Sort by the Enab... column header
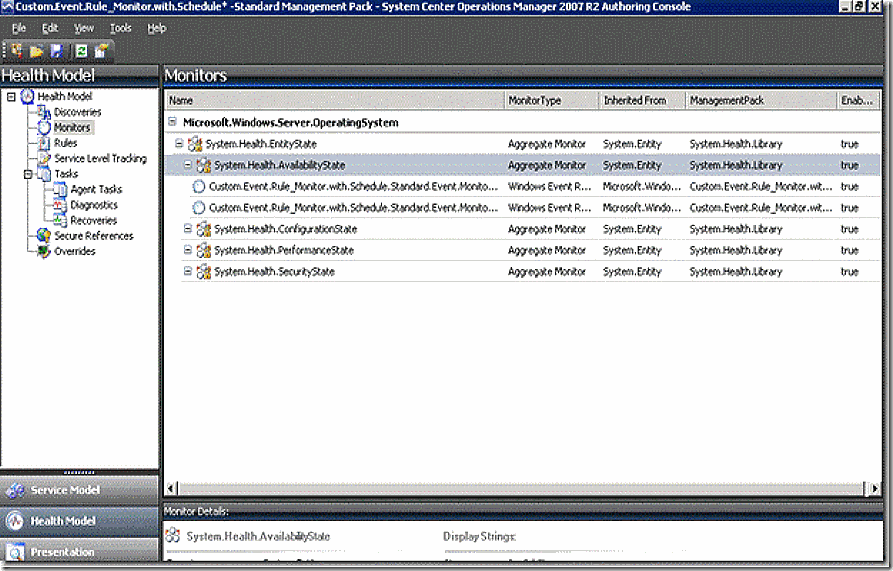 tap(858, 101)
